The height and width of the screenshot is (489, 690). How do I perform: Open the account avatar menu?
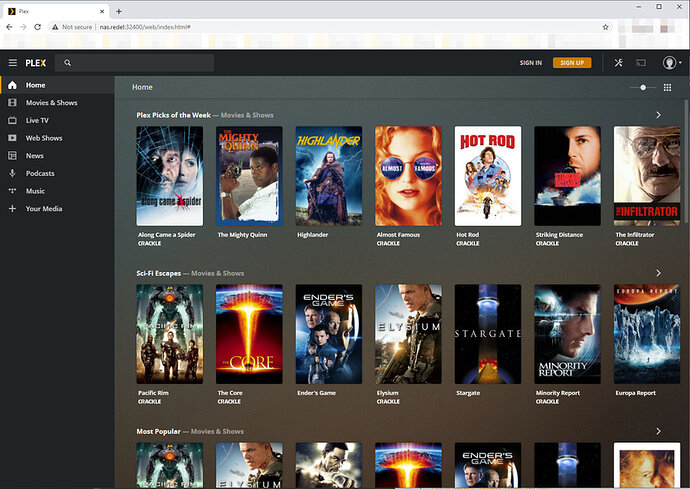click(x=672, y=63)
